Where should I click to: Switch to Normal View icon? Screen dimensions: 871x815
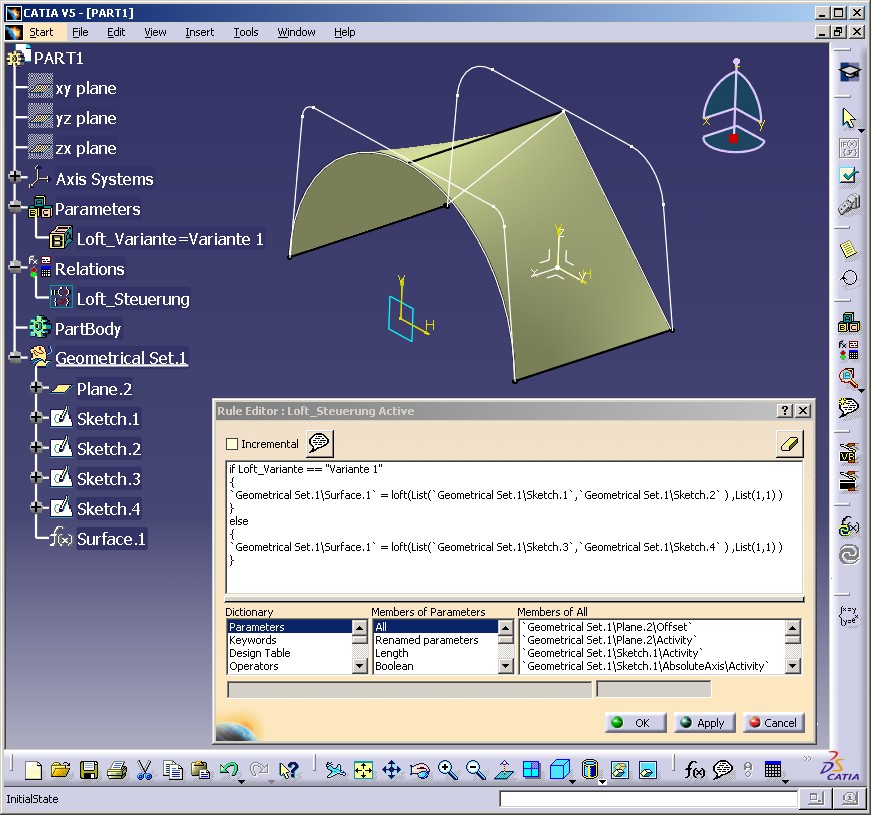pos(504,770)
